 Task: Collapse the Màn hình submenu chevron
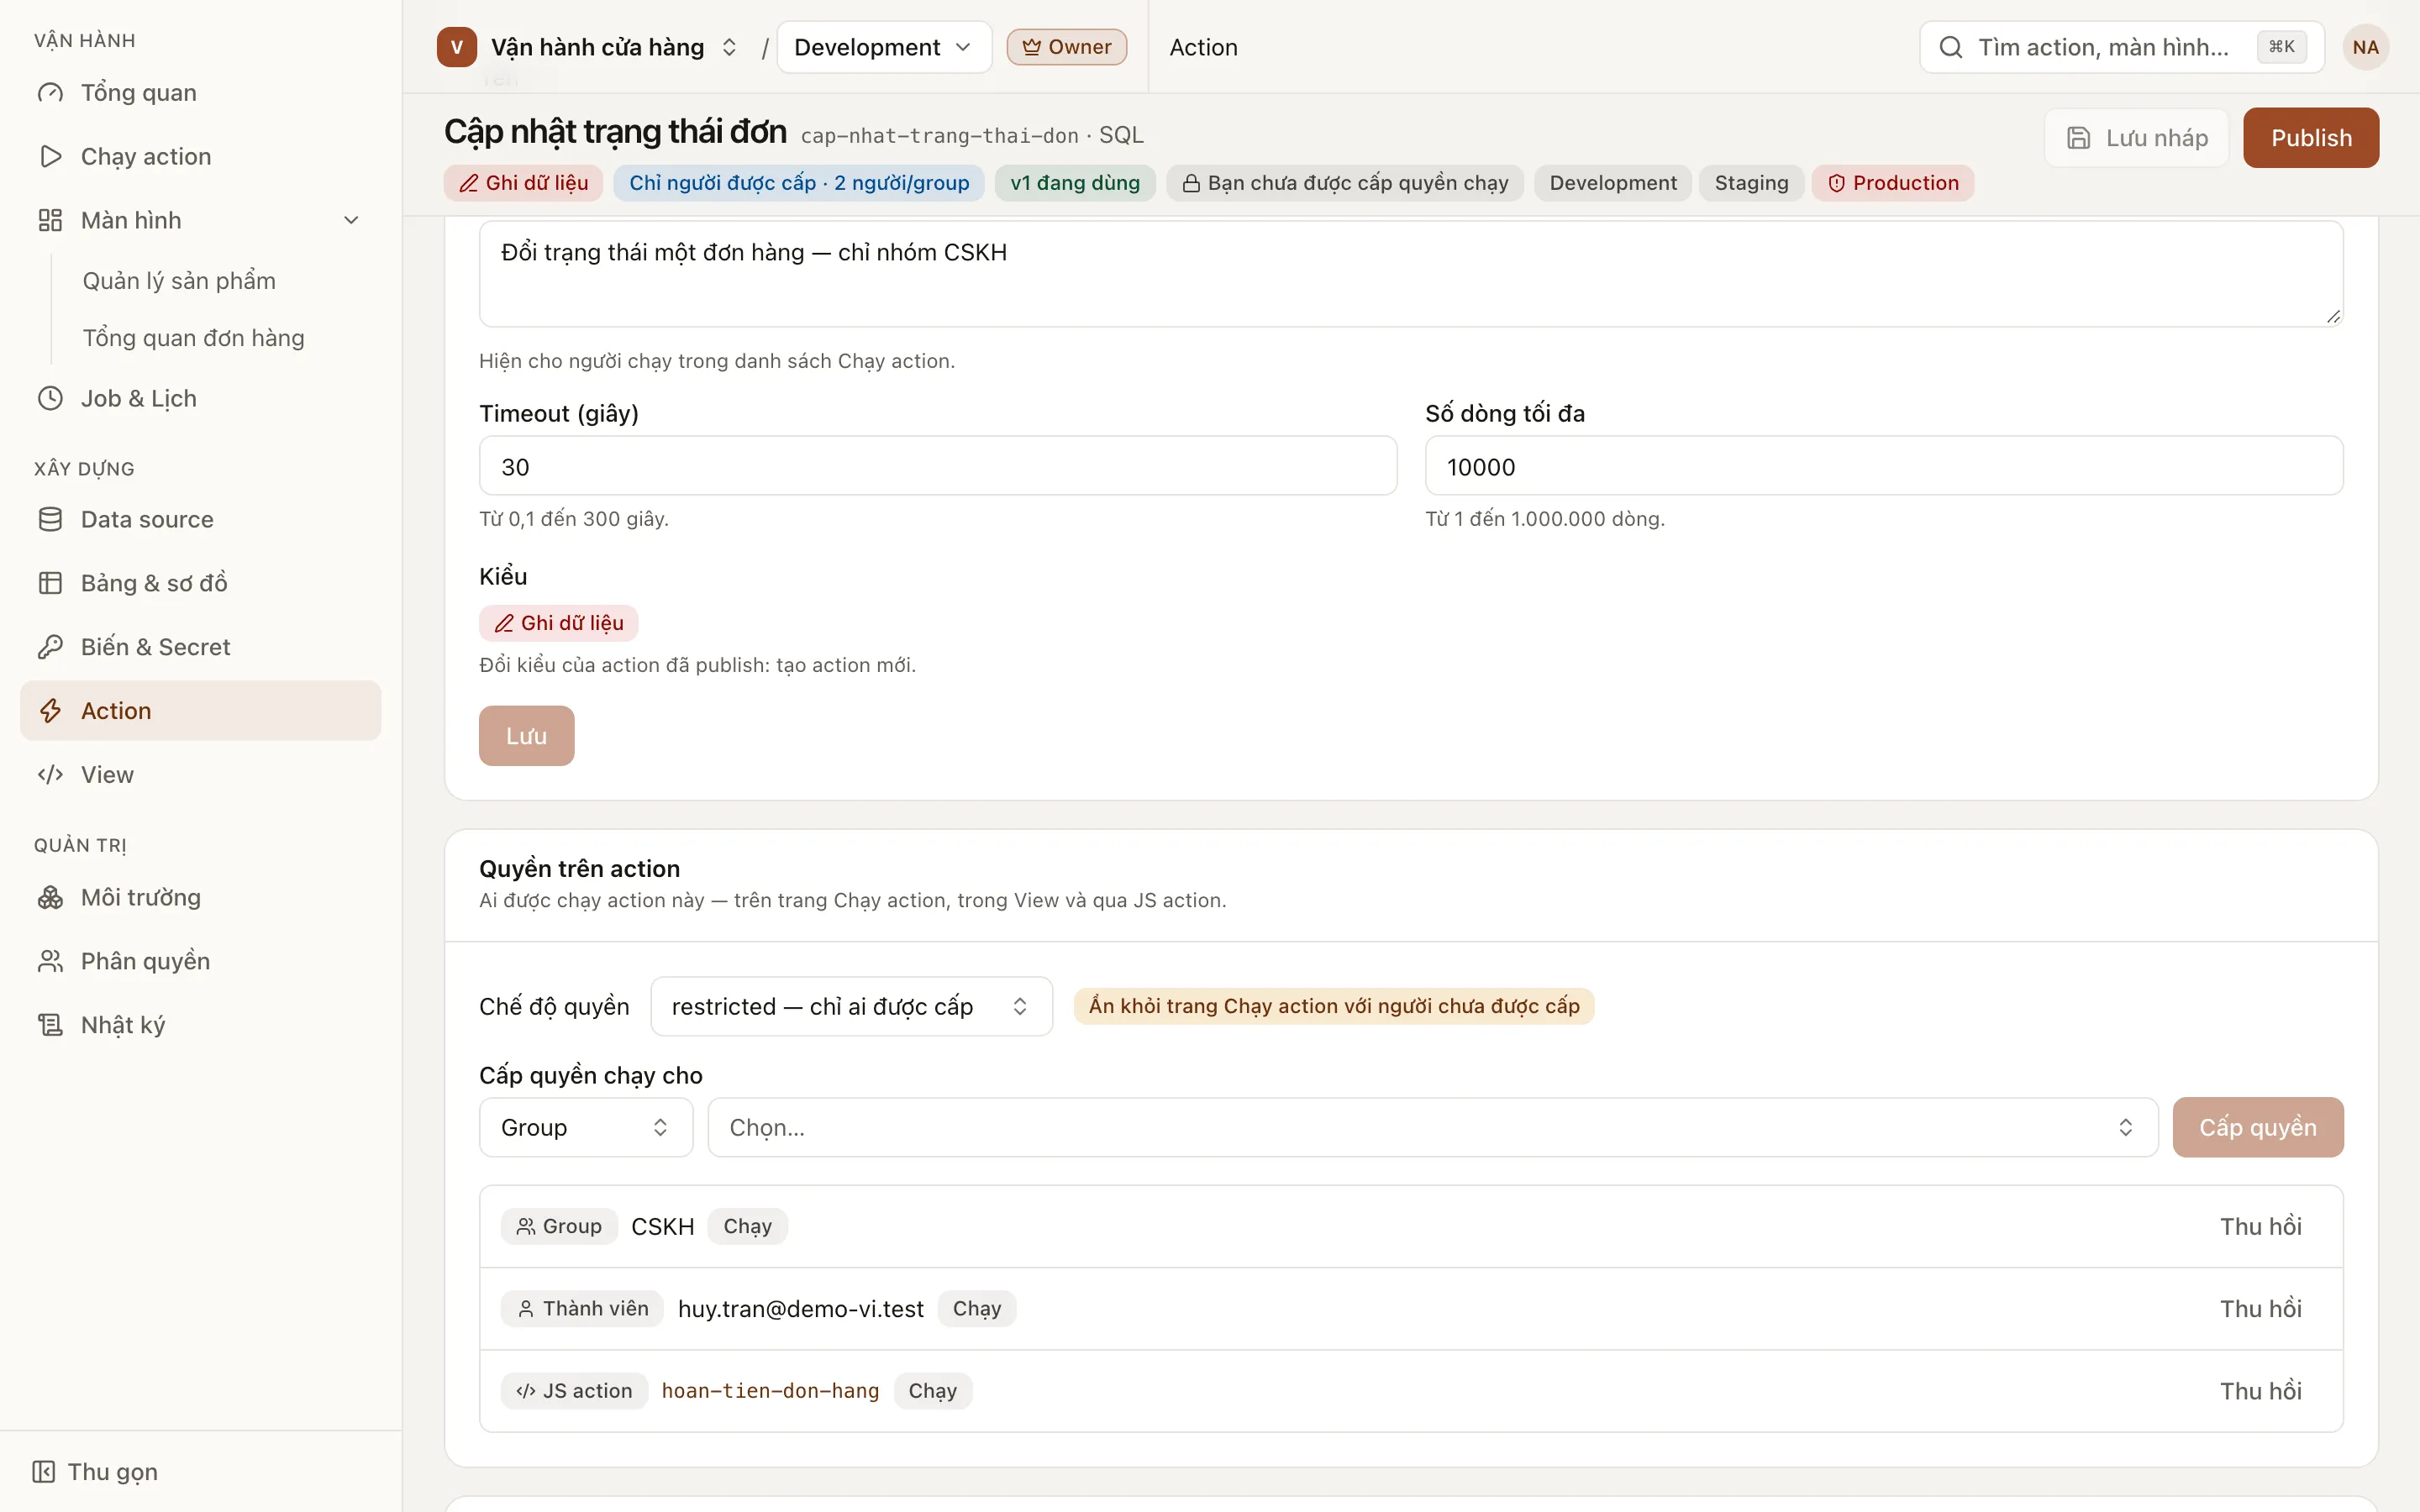pyautogui.click(x=351, y=220)
